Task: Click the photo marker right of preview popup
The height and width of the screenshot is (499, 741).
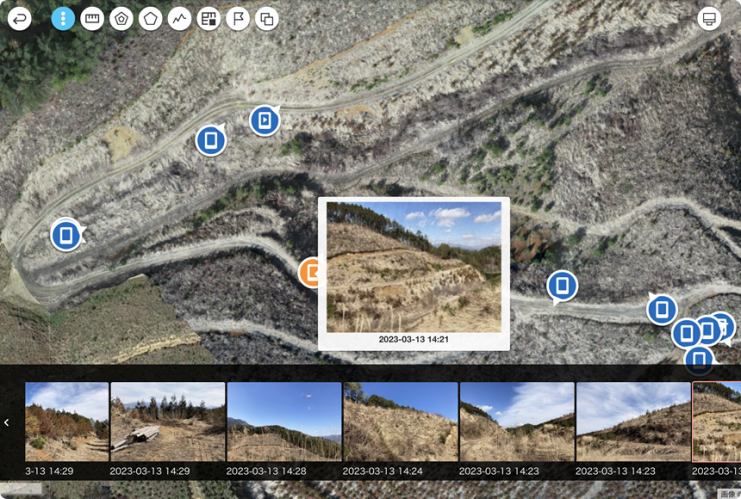Action: (562, 286)
